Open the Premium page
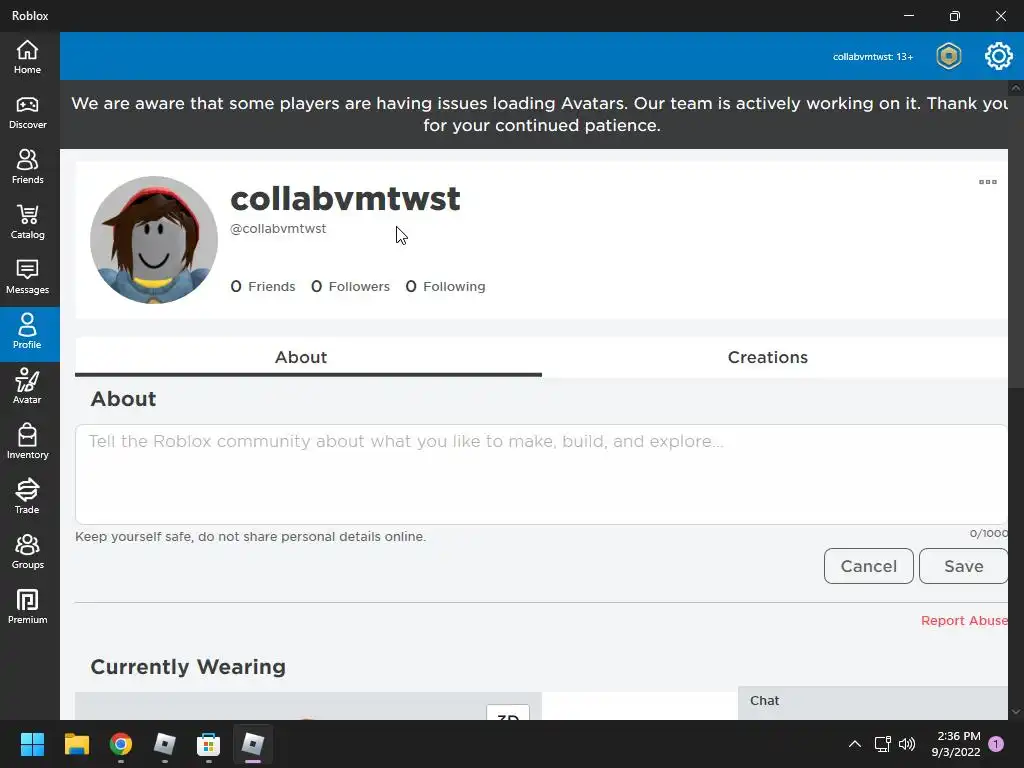 27,607
